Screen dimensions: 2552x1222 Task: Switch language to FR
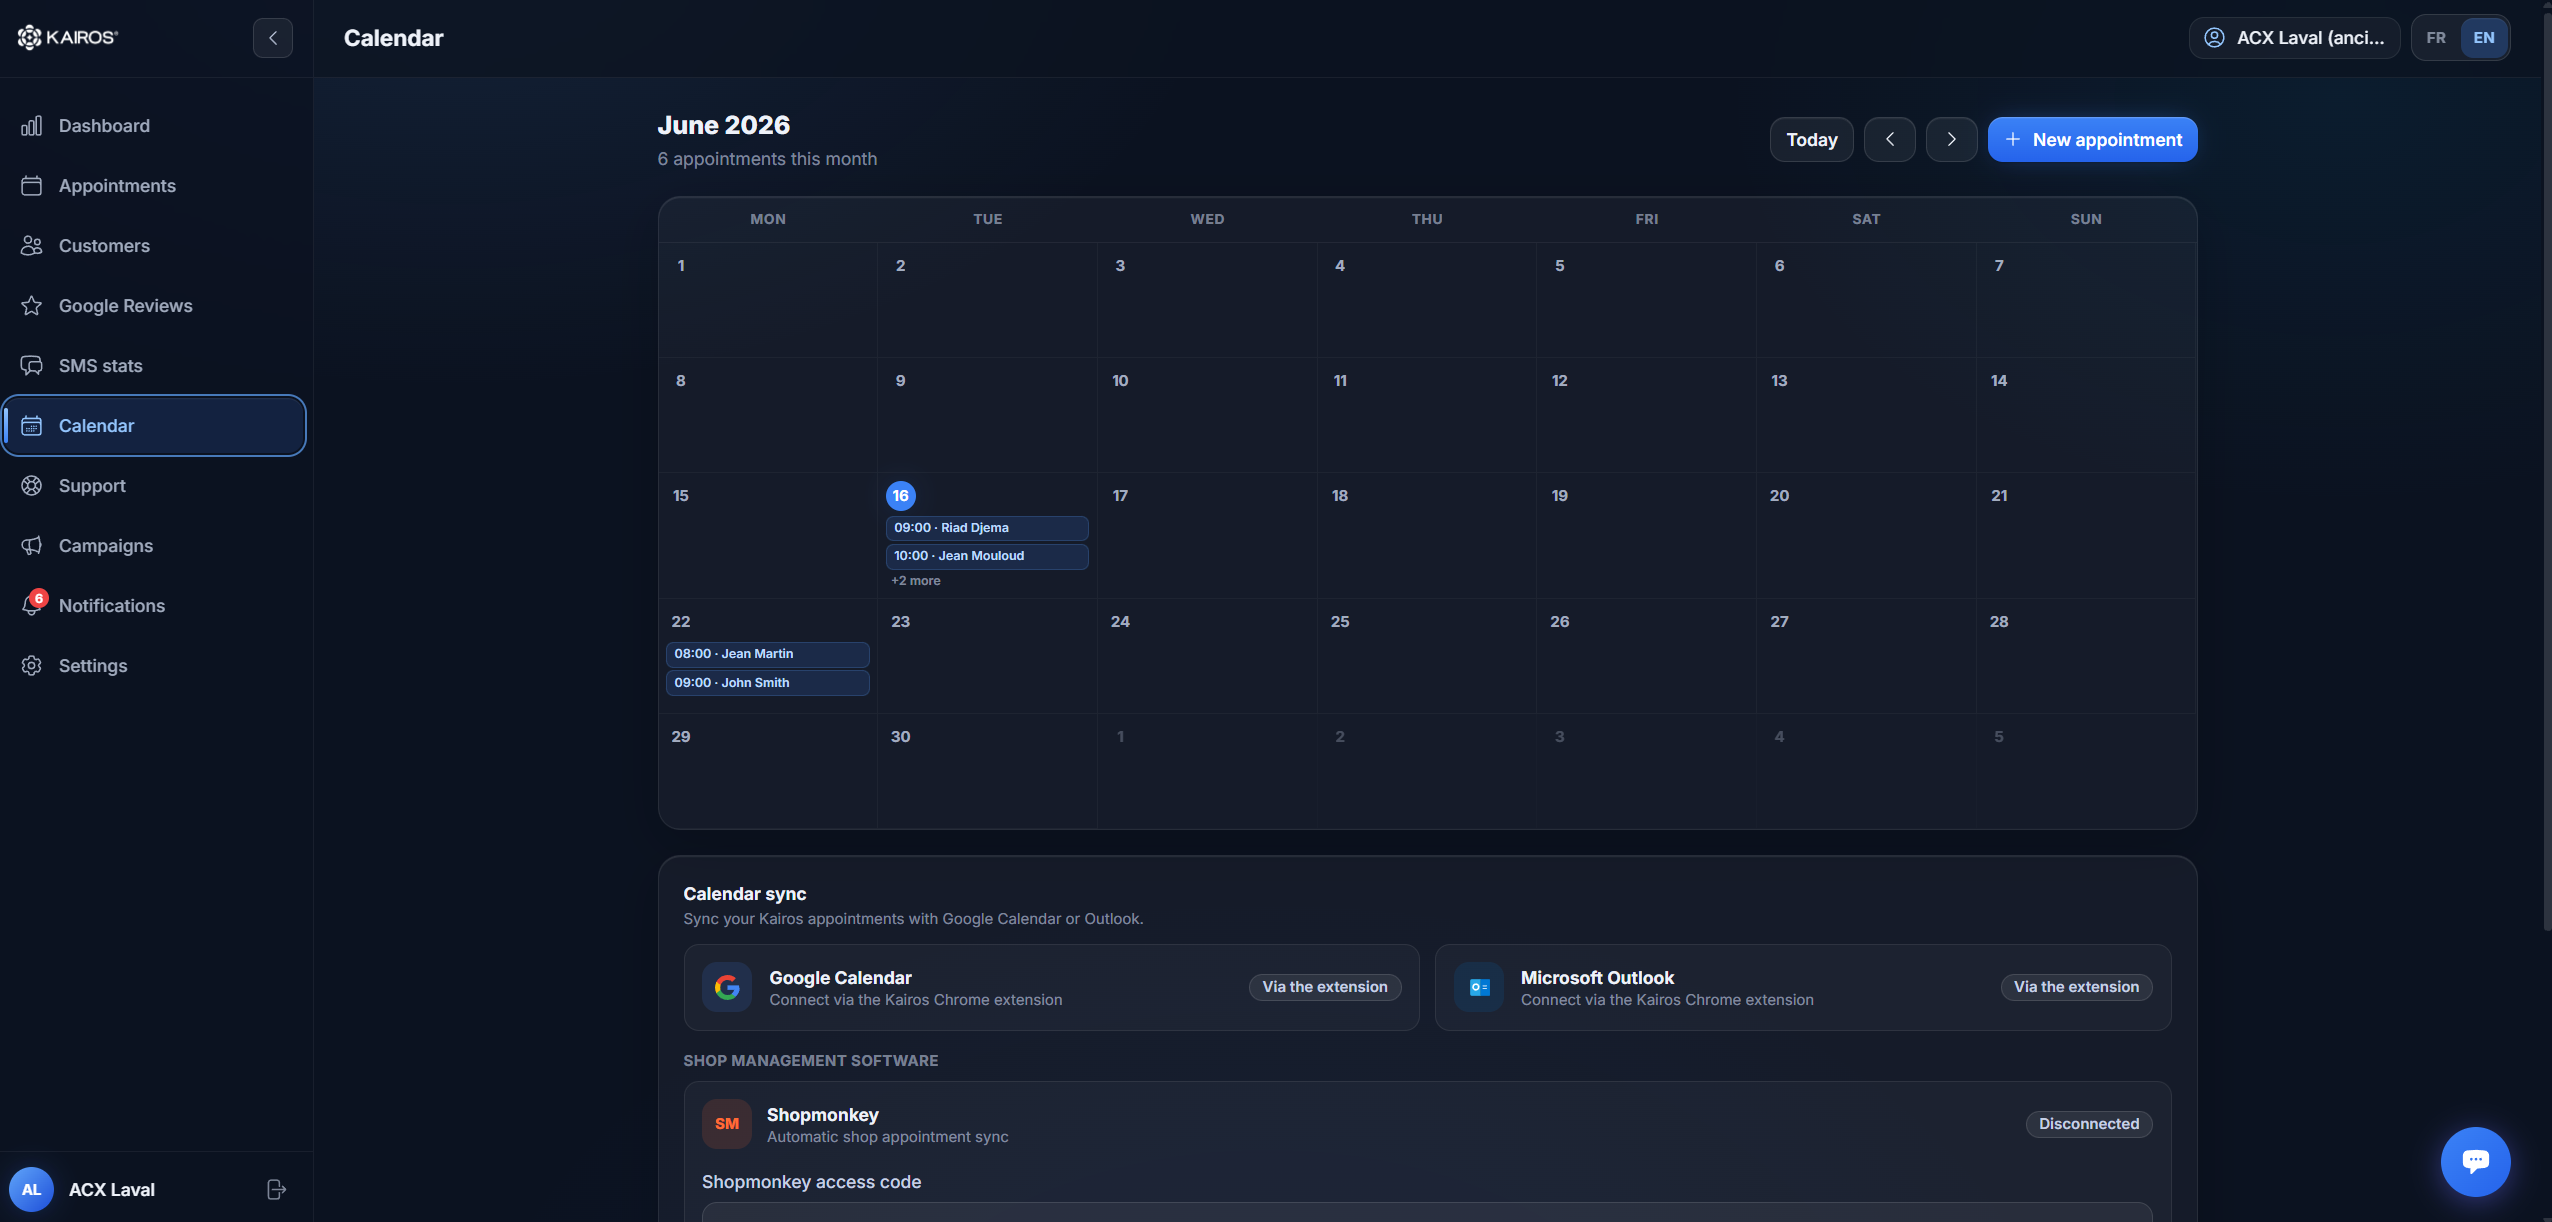coord(2436,38)
